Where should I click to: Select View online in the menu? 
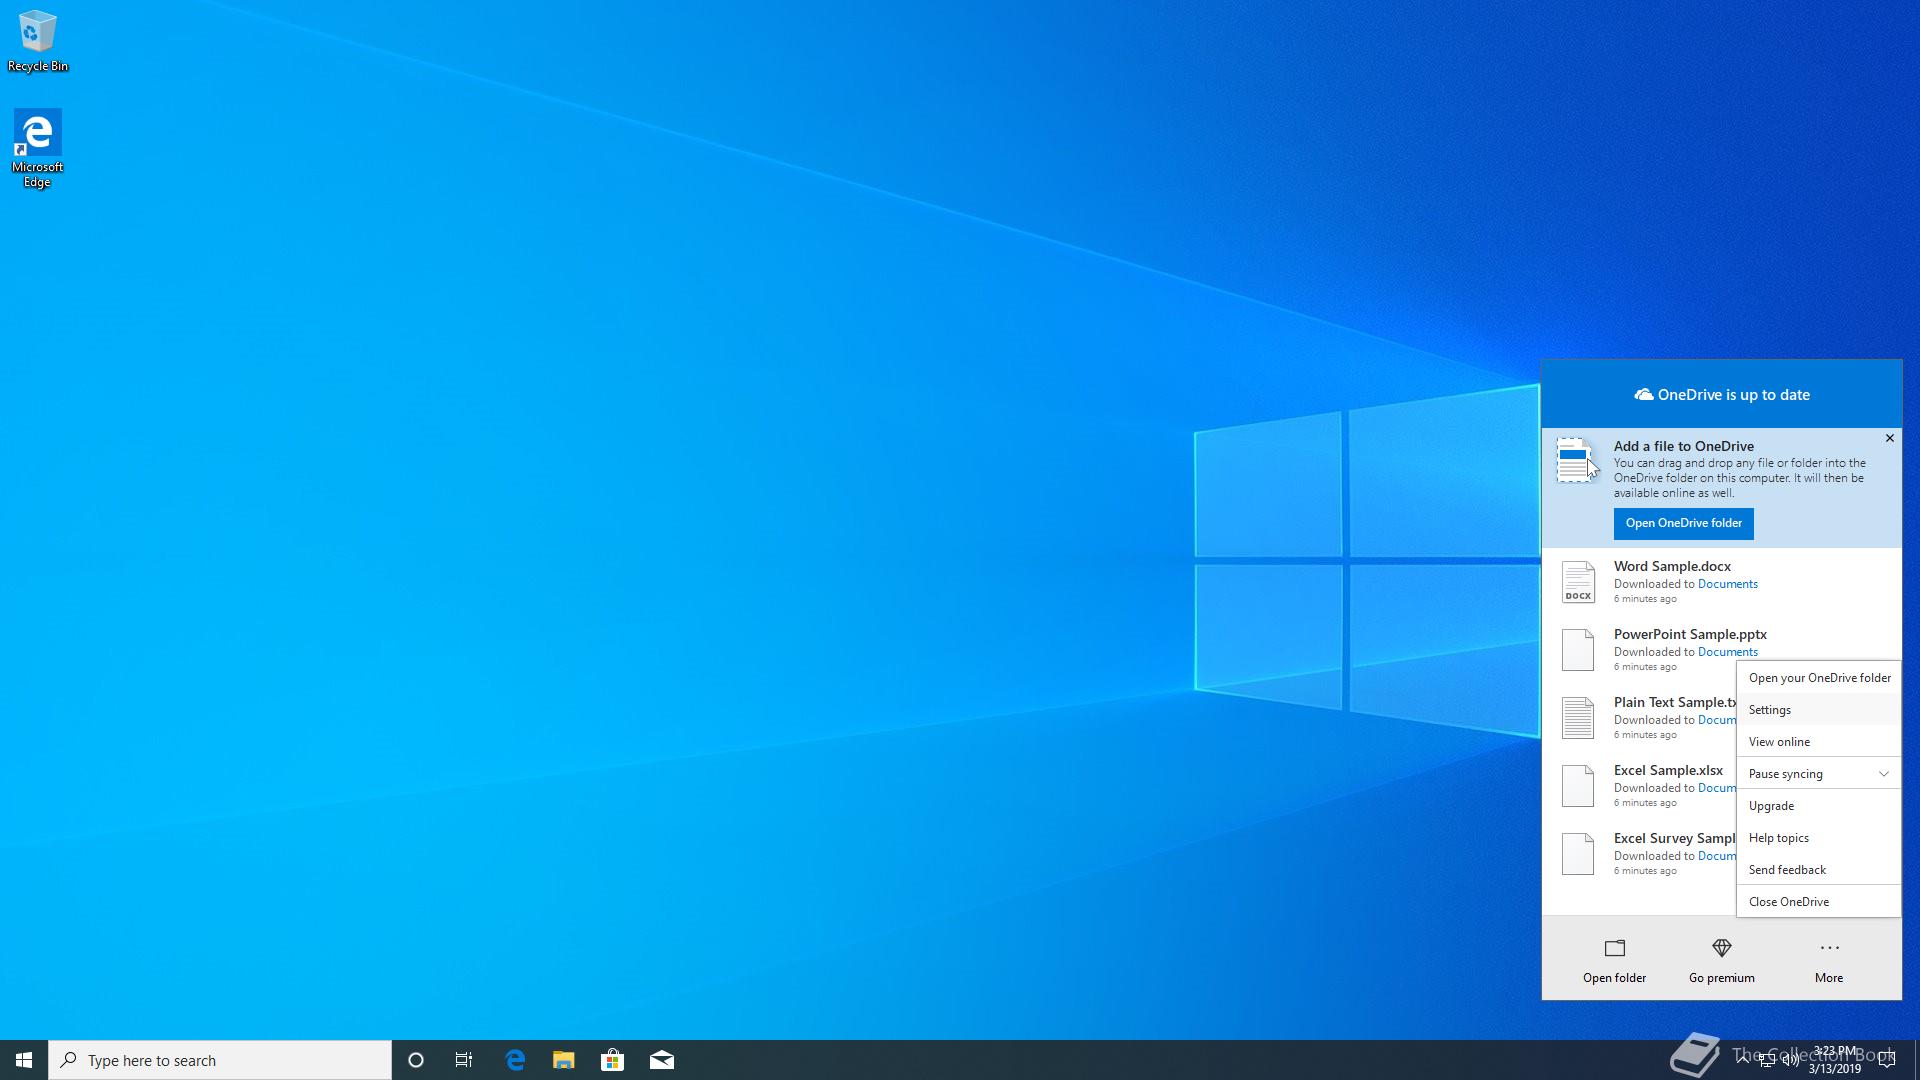click(x=1818, y=742)
